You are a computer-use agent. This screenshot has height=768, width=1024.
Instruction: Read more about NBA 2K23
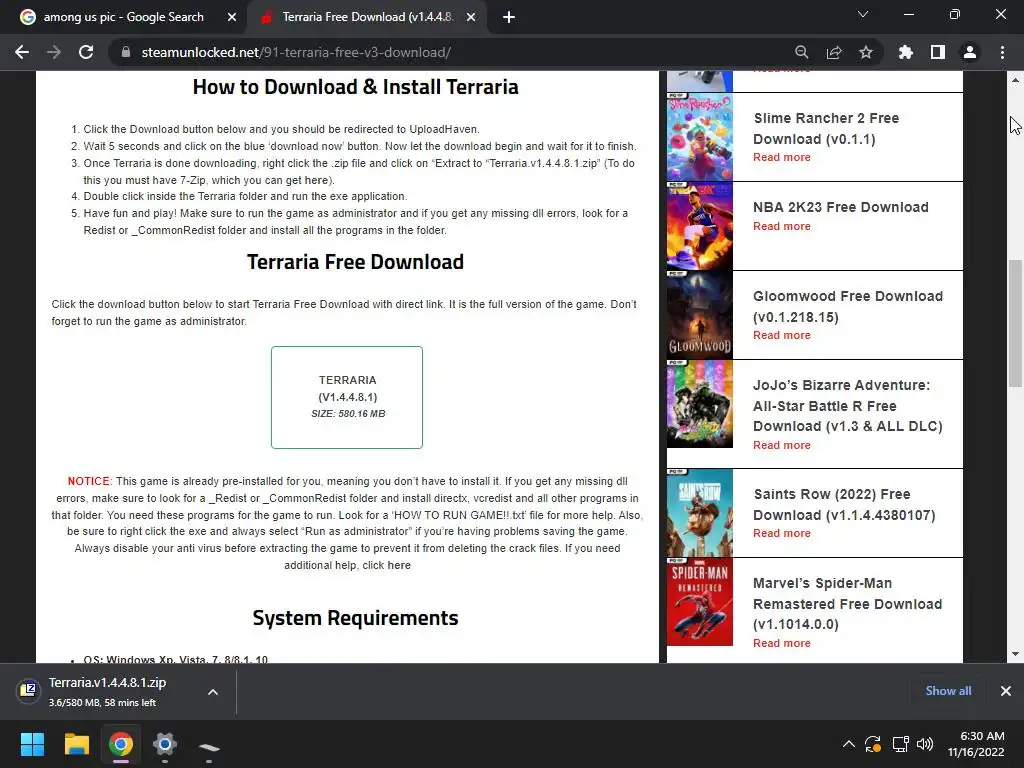click(x=782, y=227)
